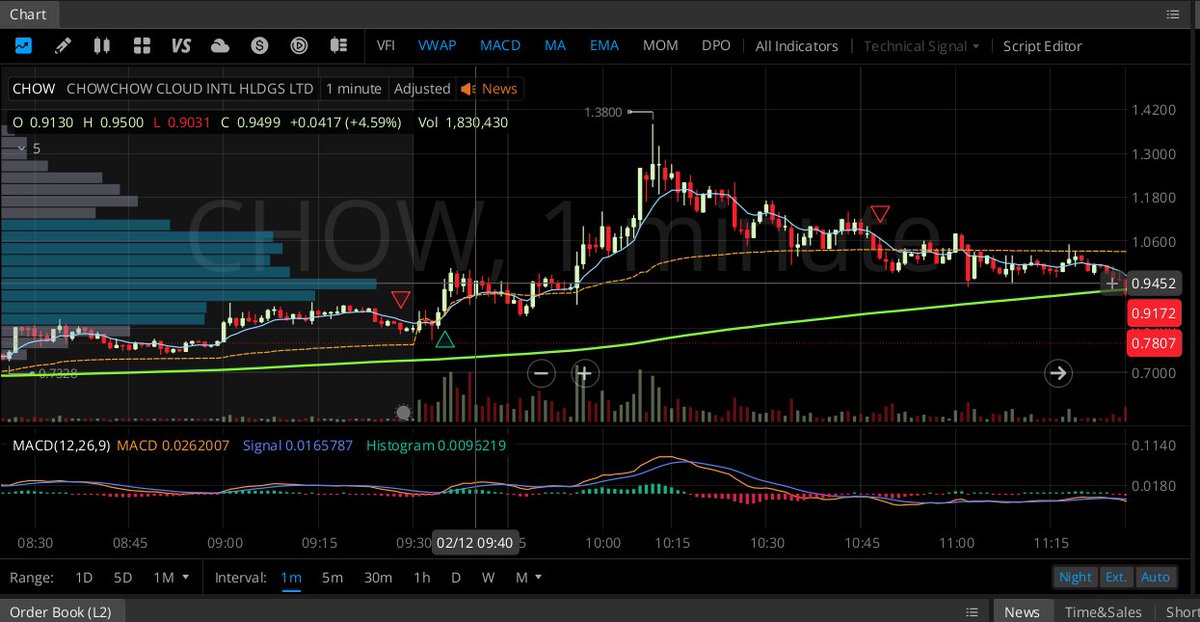Click the MACD(12,26,9) label
This screenshot has width=1200, height=622.
tap(61, 445)
